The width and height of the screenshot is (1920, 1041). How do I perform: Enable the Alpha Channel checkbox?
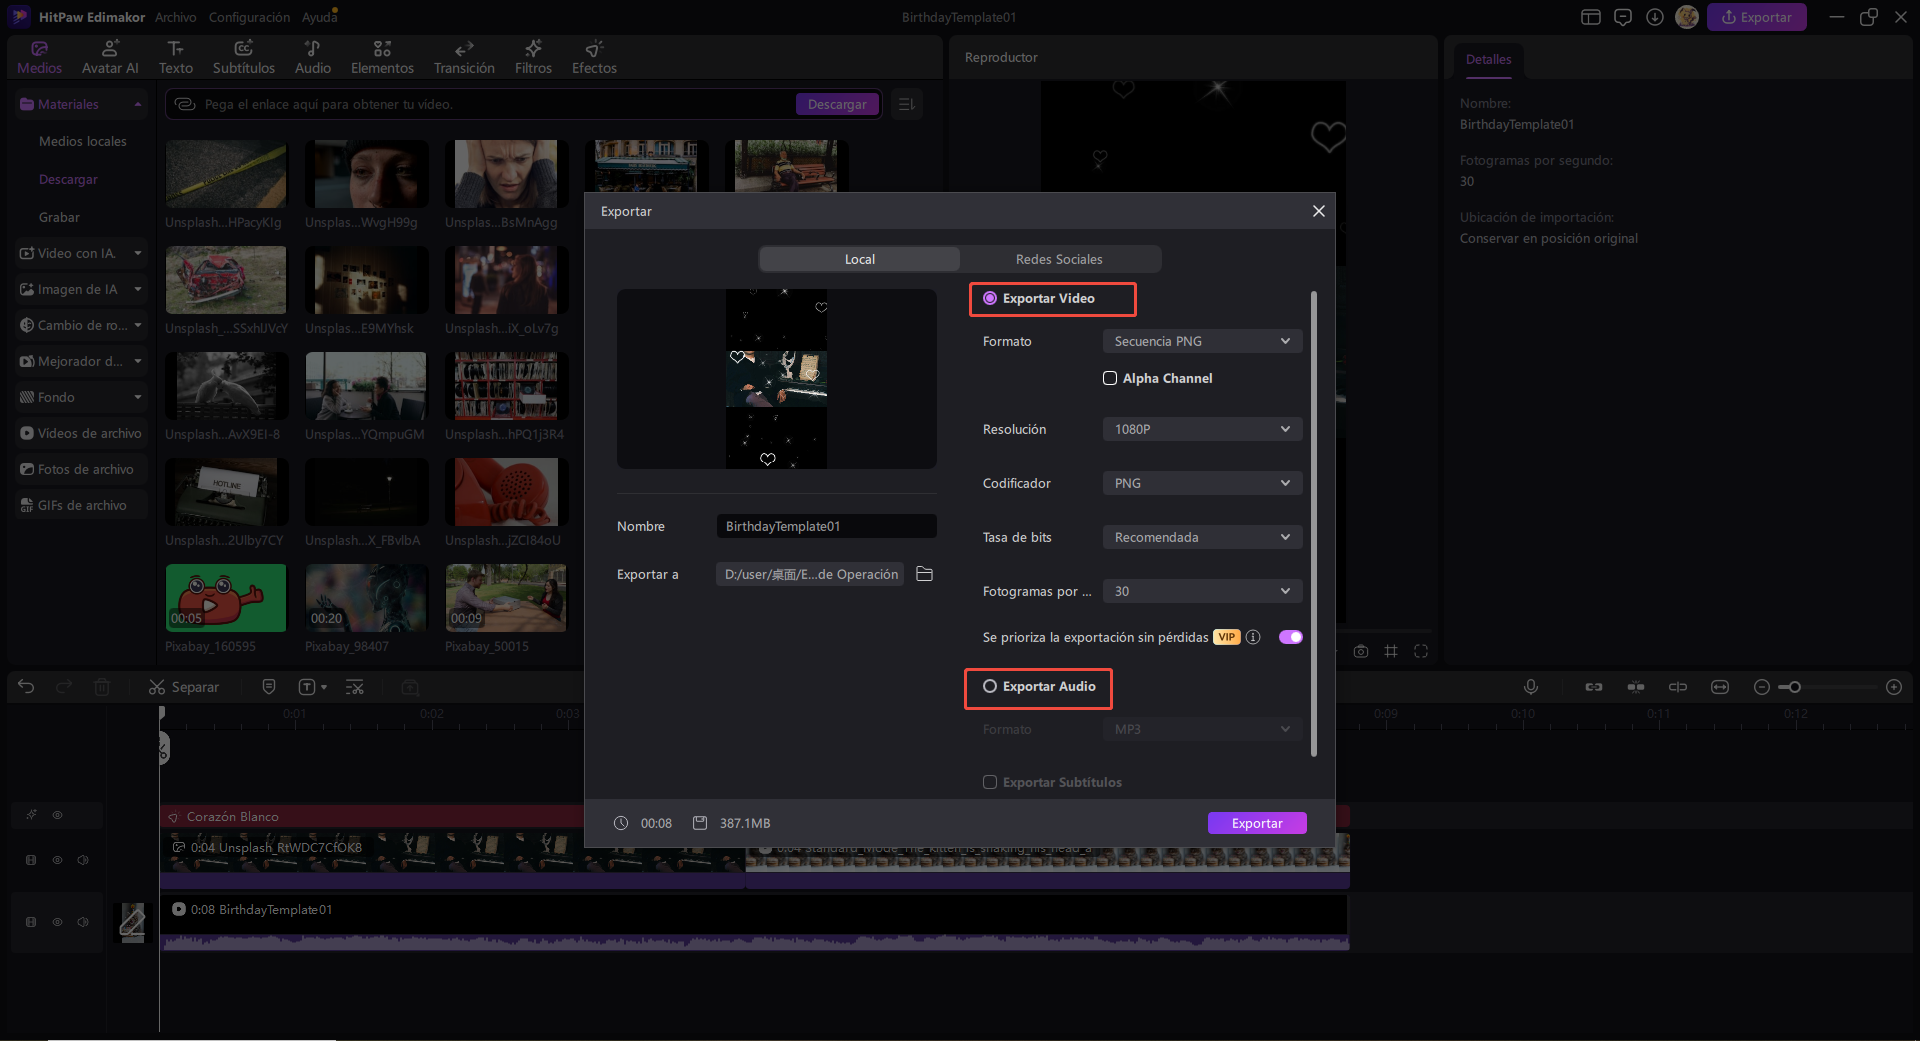pyautogui.click(x=1110, y=378)
